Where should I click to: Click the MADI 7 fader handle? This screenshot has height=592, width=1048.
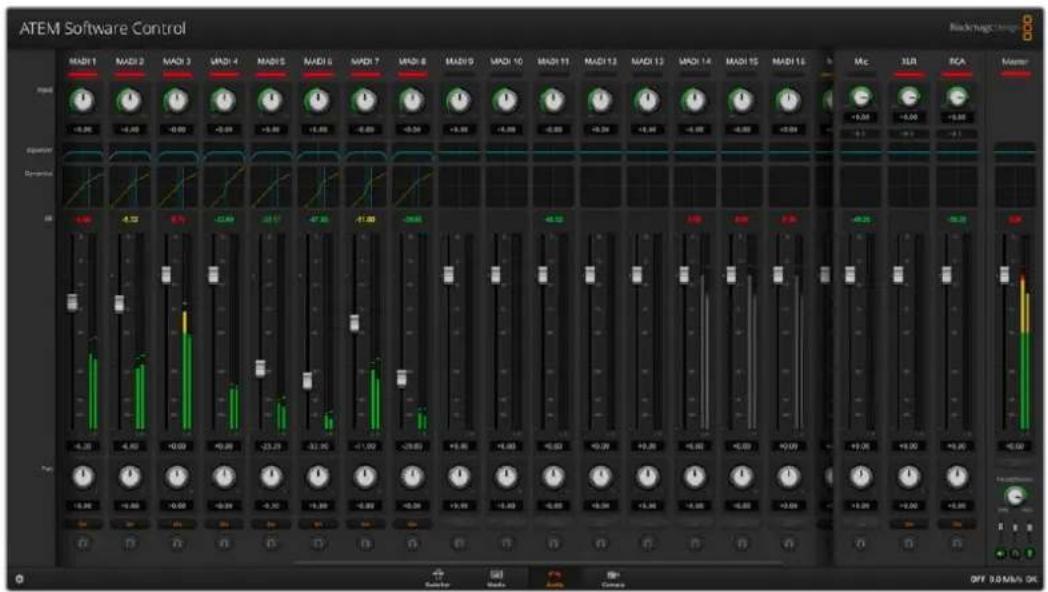tap(354, 323)
